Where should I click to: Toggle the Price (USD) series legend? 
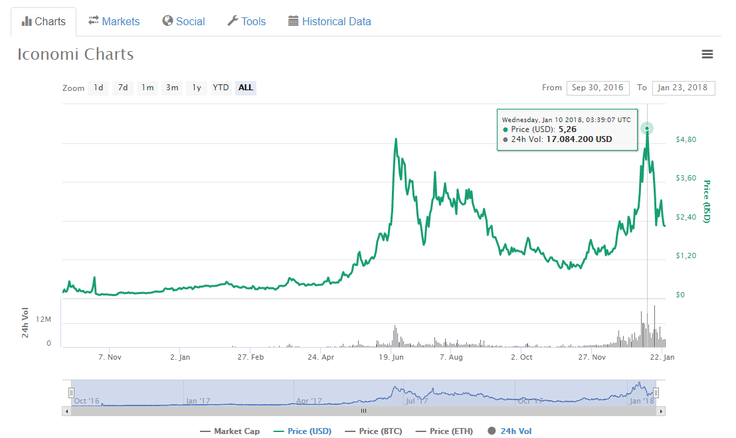coord(302,431)
